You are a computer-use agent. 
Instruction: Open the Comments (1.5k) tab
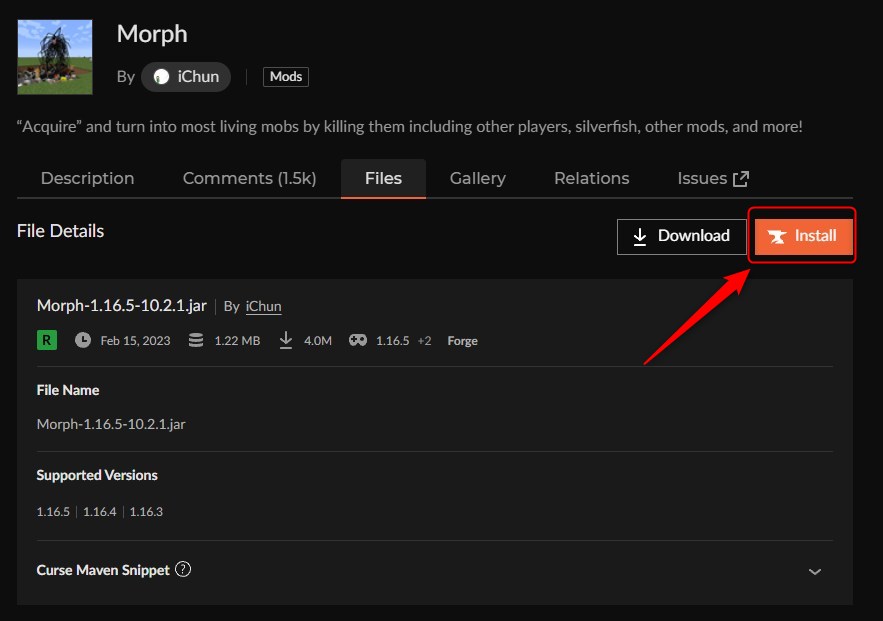click(x=249, y=179)
